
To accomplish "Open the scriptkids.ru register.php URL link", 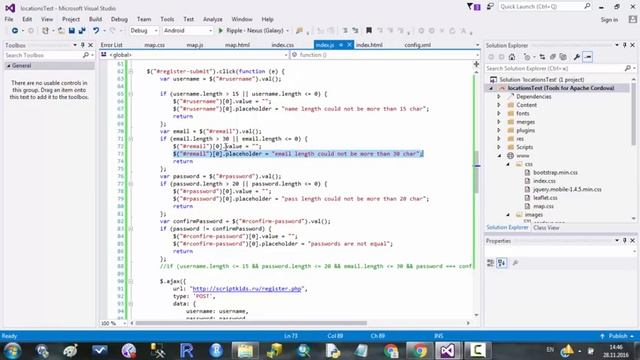I will (247, 289).
